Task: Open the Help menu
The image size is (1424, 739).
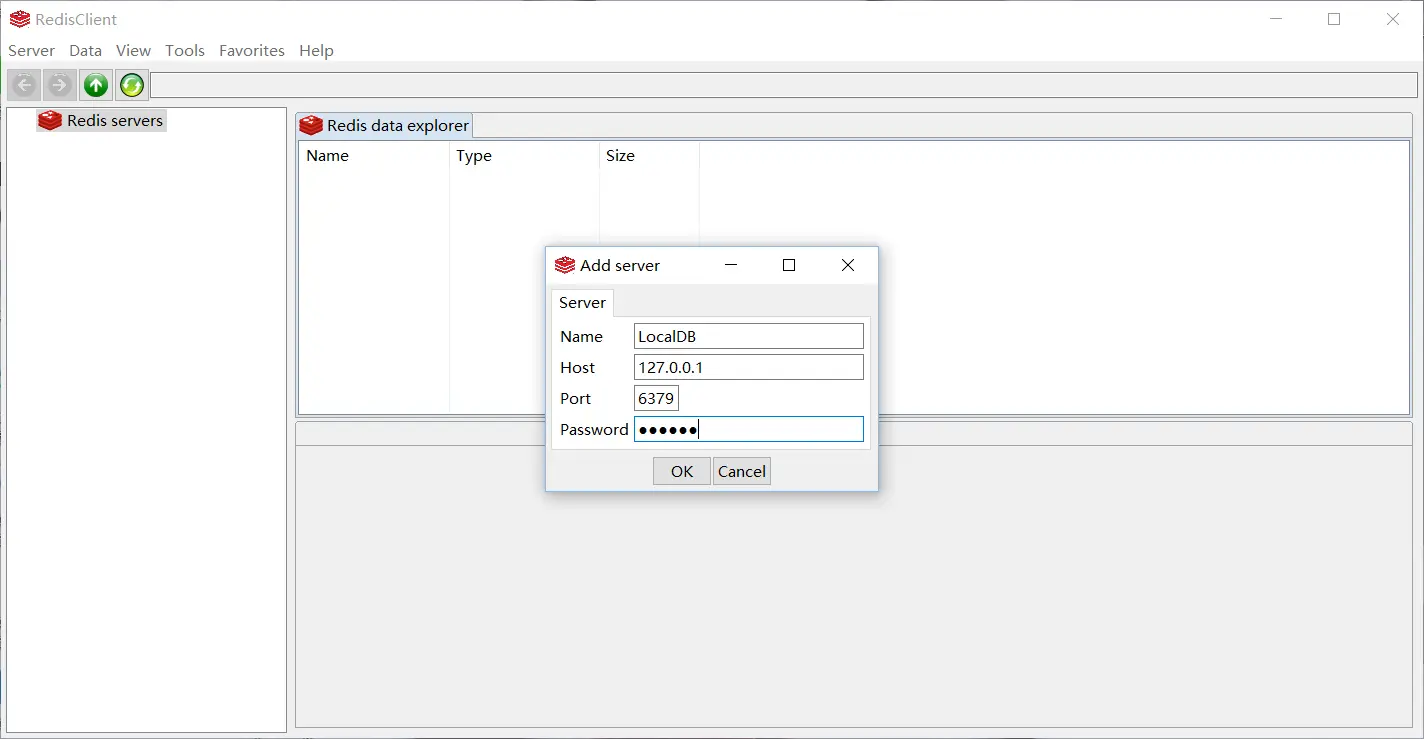Action: click(316, 50)
